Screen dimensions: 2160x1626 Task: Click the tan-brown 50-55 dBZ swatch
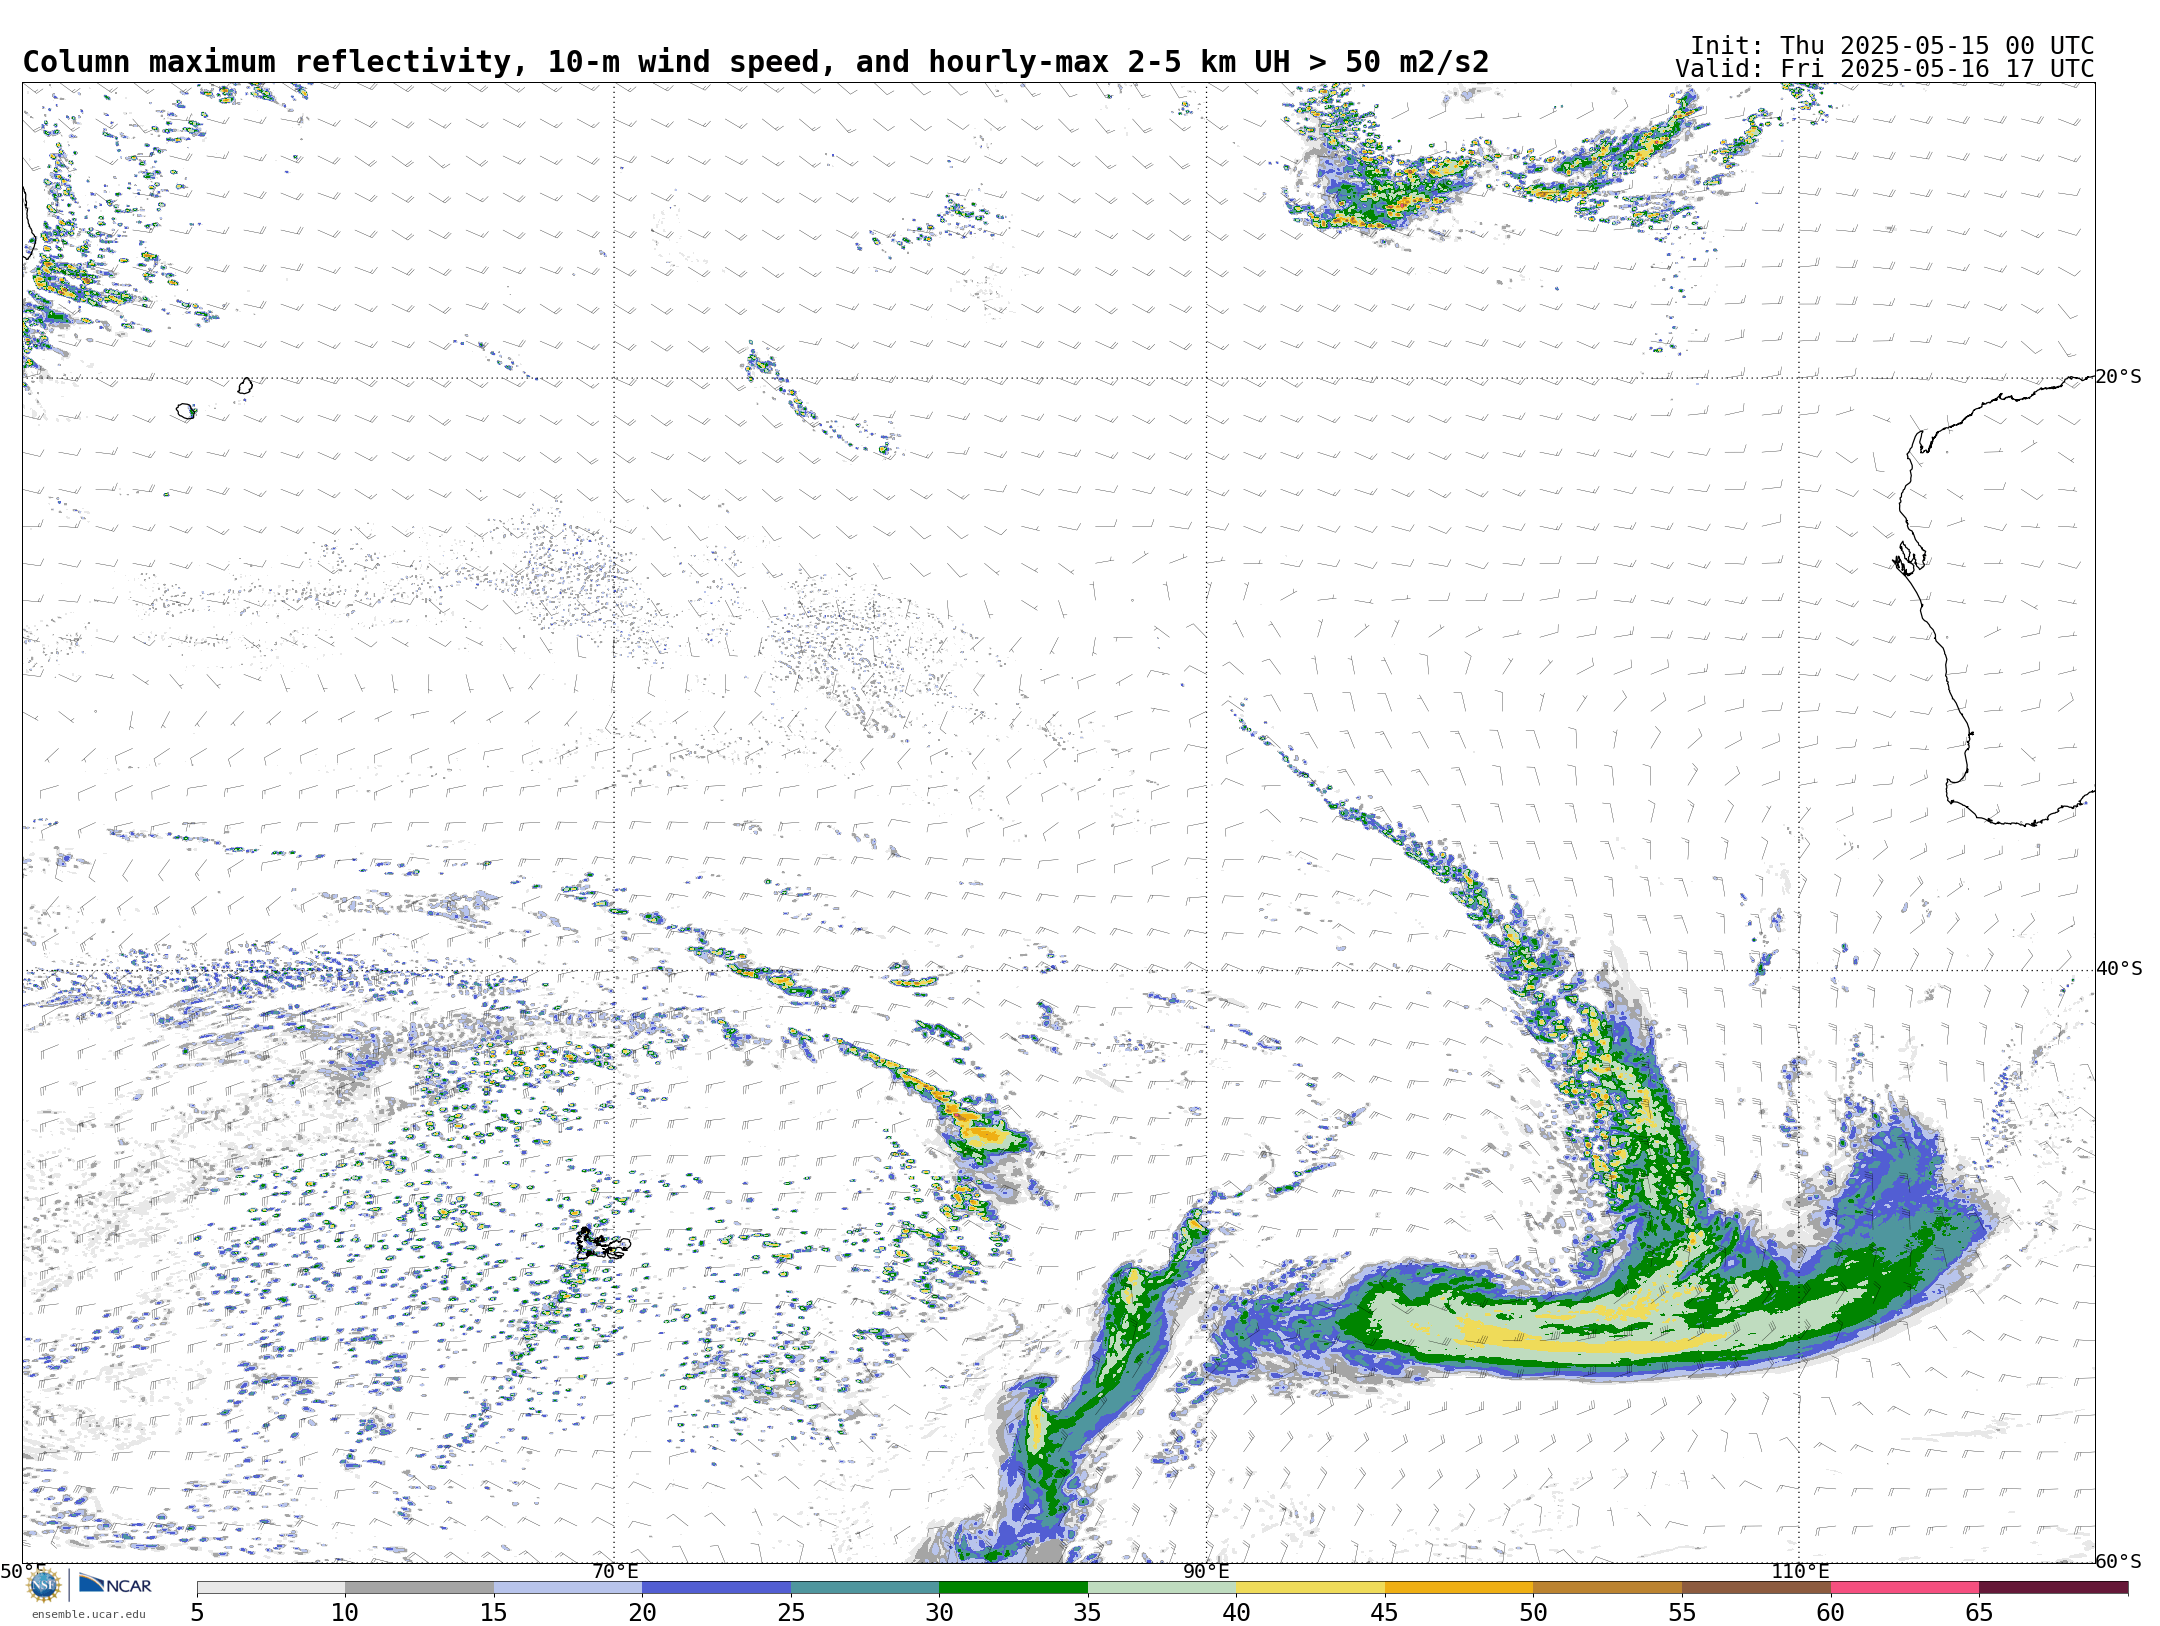coord(1607,1587)
